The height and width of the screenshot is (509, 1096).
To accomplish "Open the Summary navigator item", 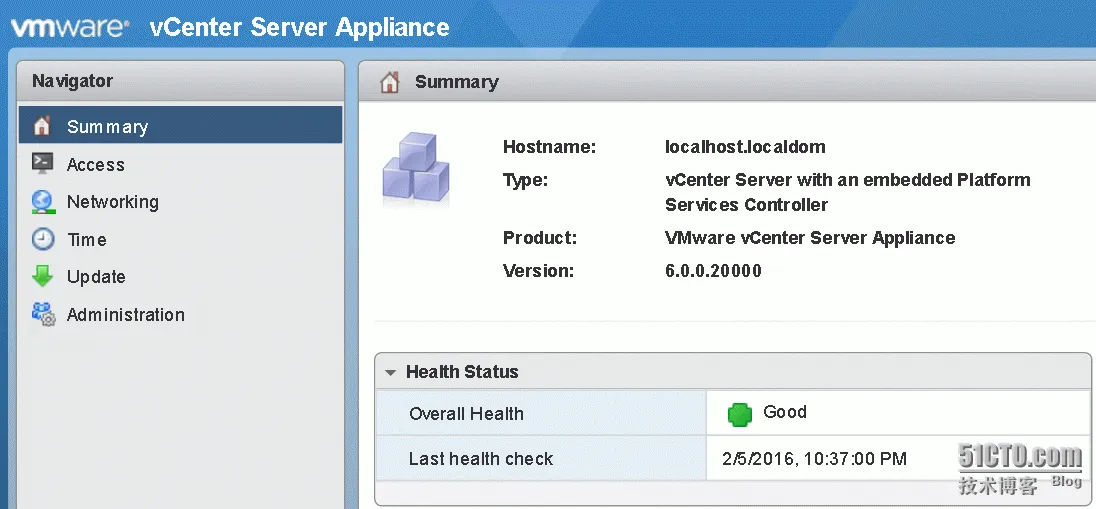I will click(180, 126).
